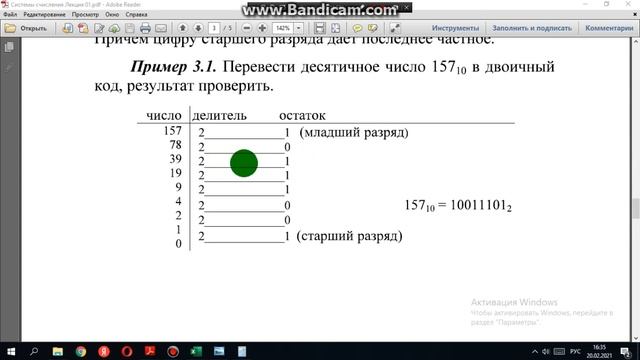Click the number 157 in the число column
The width and height of the screenshot is (640, 360).
(x=173, y=131)
